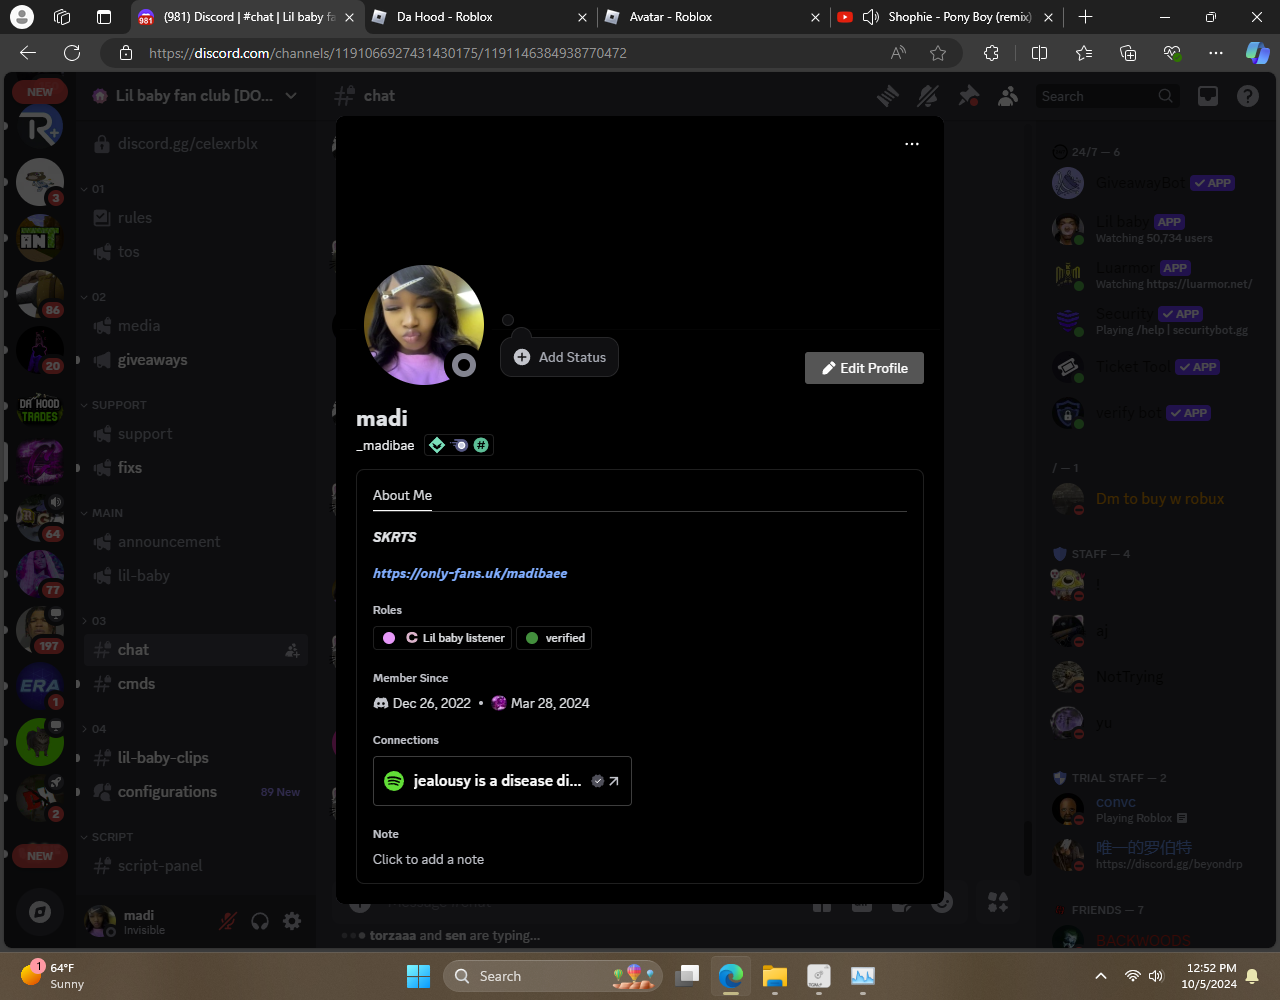1280x1000 pixels.
Task: Unmute the microphone in user panel
Action: (x=228, y=921)
